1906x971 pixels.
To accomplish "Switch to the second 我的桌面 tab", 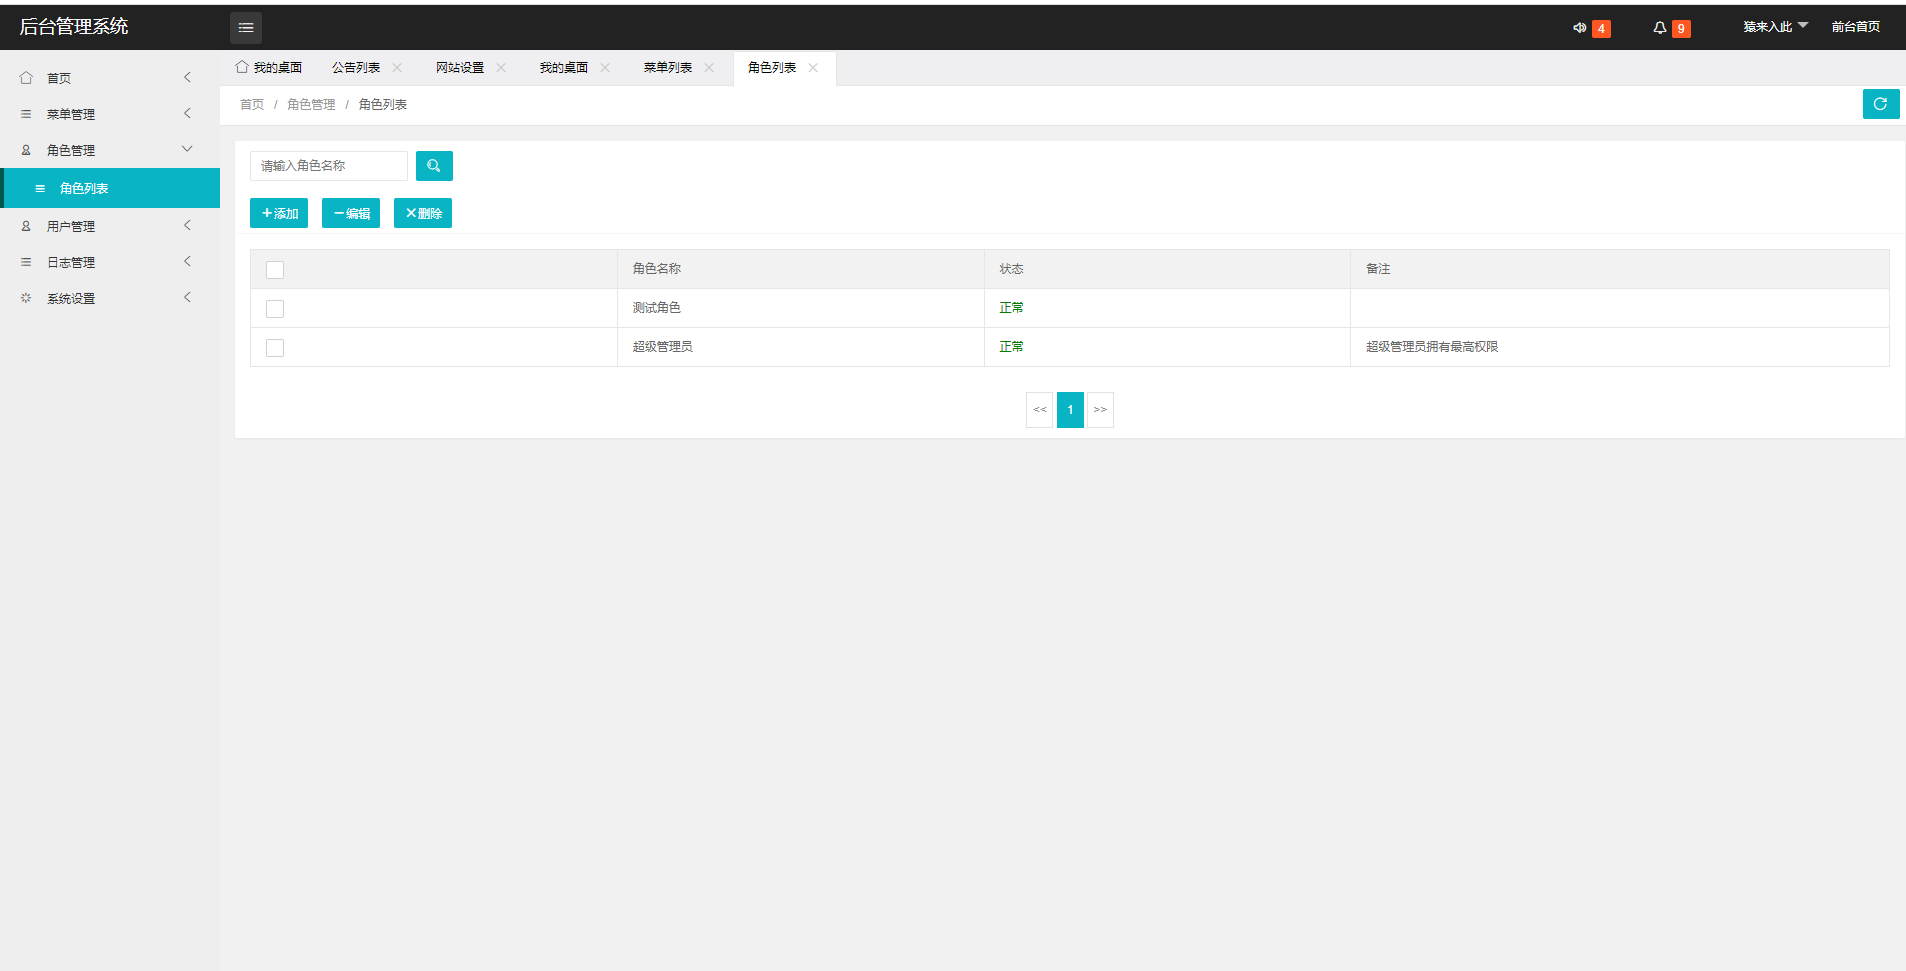I will coord(564,68).
